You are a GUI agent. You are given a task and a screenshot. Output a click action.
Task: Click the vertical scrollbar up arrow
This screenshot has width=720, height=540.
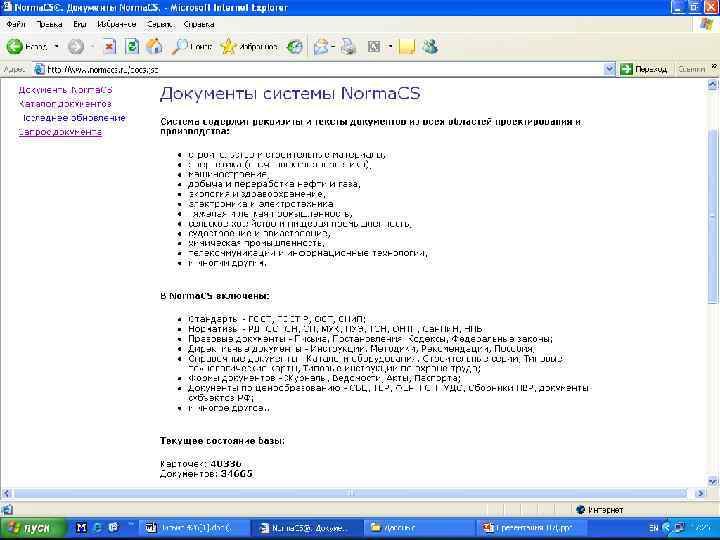[x=713, y=84]
